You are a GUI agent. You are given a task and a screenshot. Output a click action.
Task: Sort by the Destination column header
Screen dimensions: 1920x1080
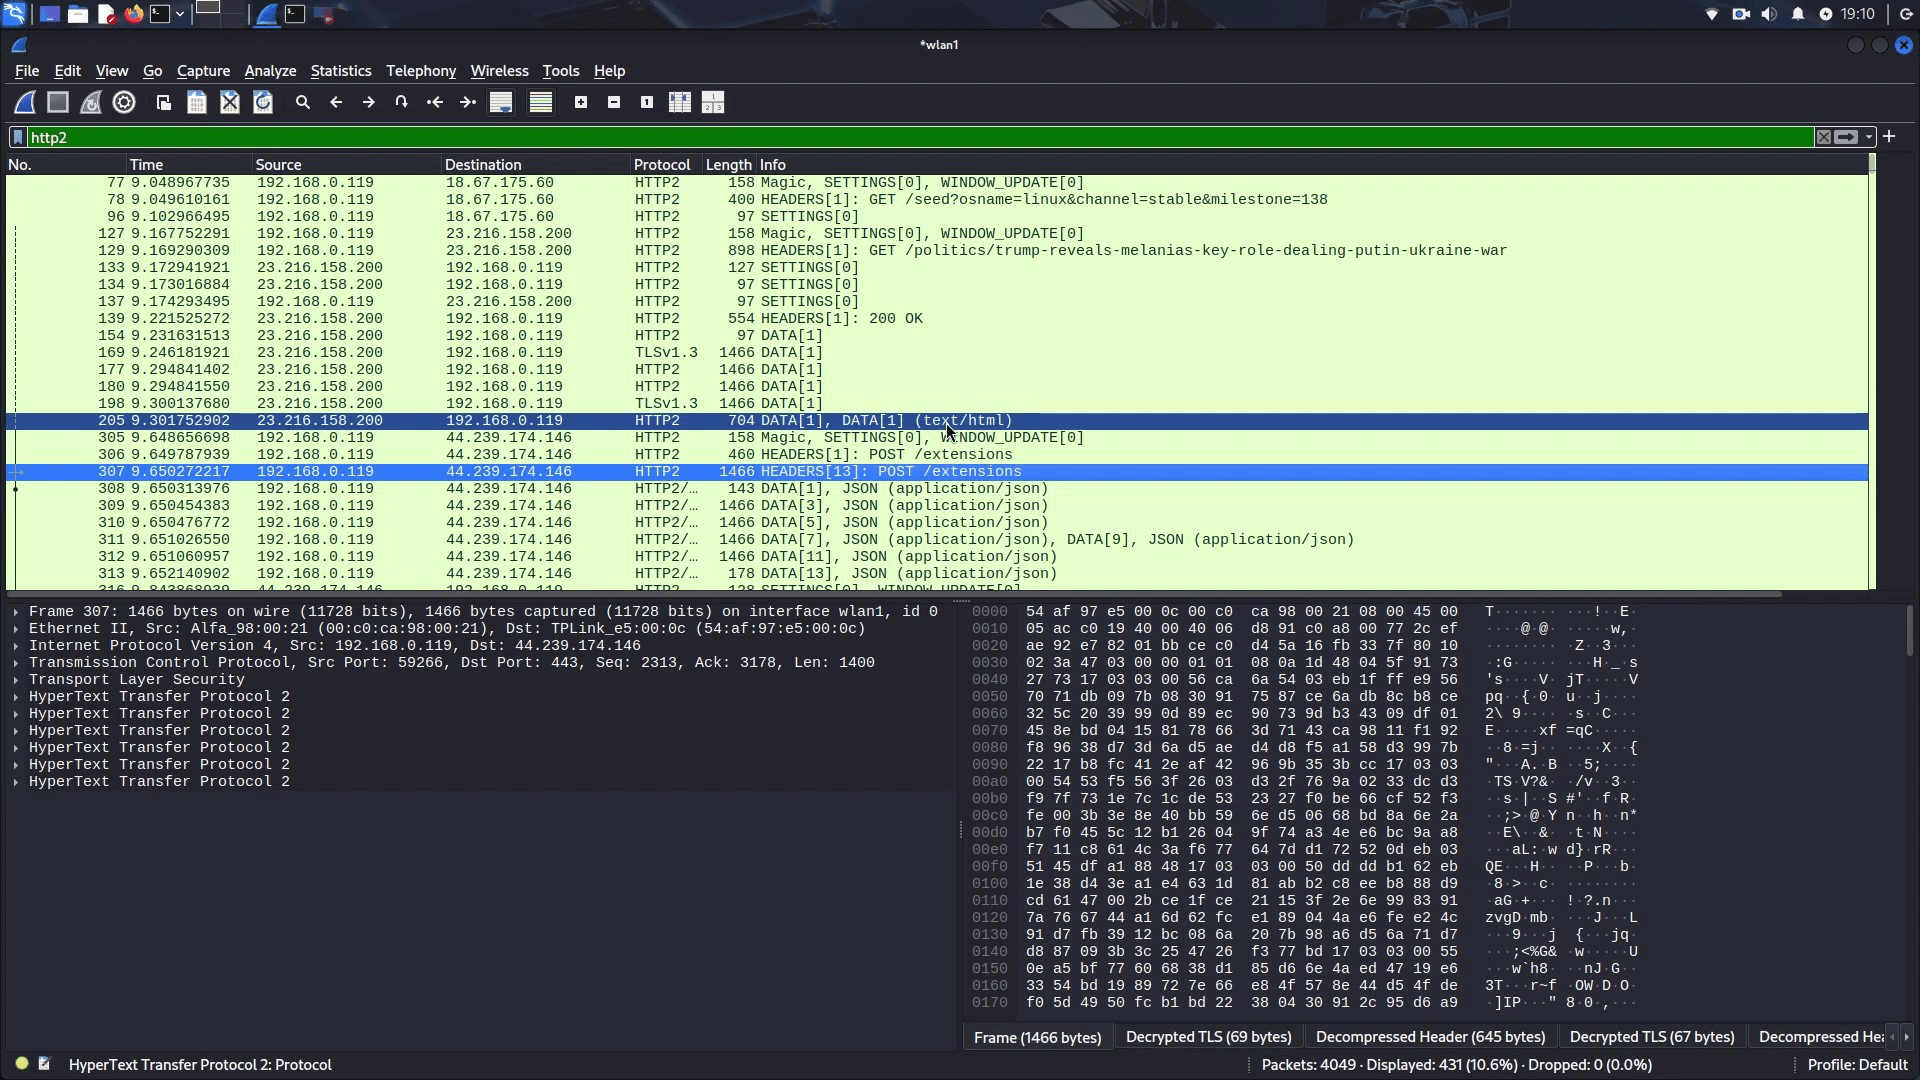click(x=535, y=164)
